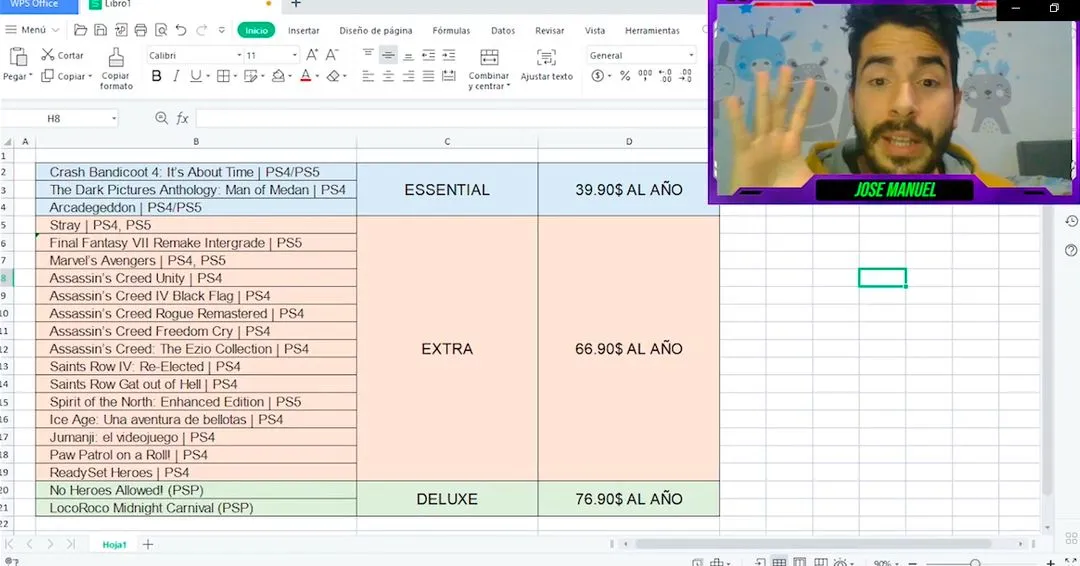Toggle justify alignment
The height and width of the screenshot is (566, 1080).
tap(428, 76)
